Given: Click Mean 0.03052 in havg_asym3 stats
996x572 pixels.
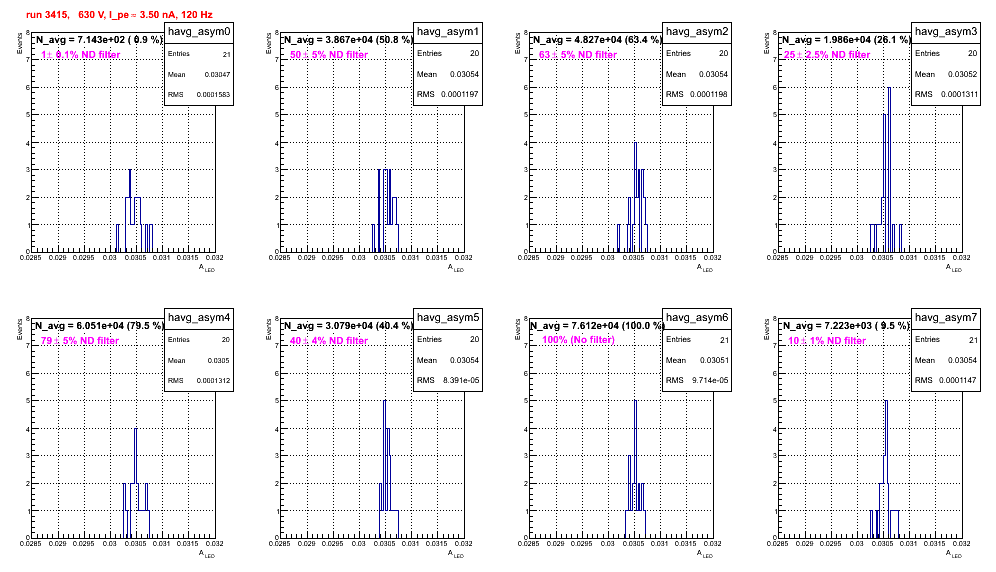Looking at the screenshot, I should click(946, 74).
